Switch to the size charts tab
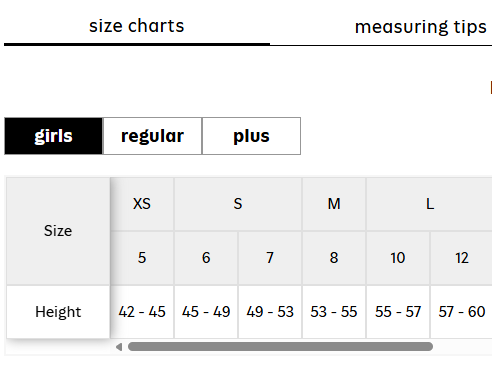The image size is (492, 366). tap(137, 26)
